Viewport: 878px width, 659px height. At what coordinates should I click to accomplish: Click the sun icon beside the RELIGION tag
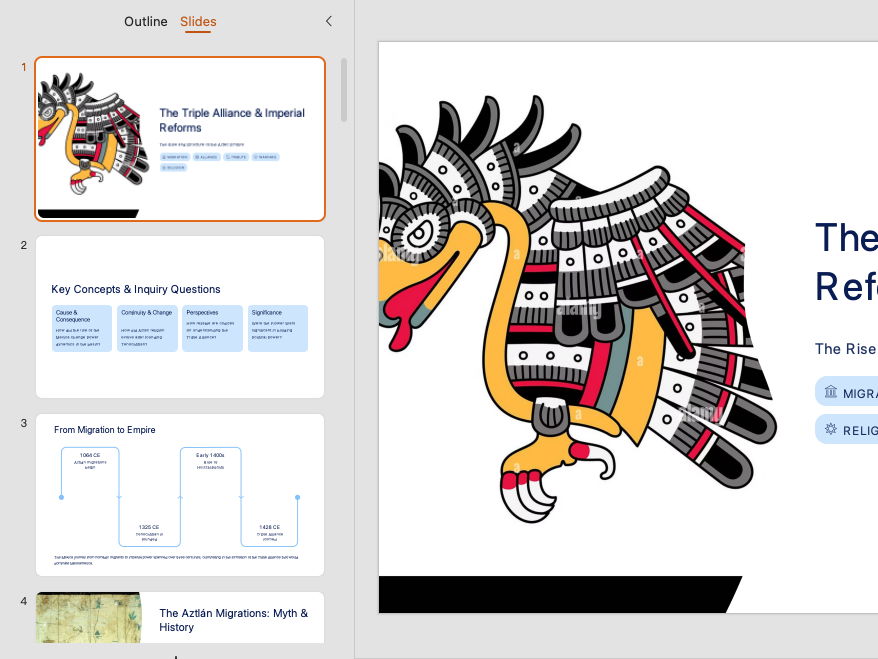click(830, 428)
